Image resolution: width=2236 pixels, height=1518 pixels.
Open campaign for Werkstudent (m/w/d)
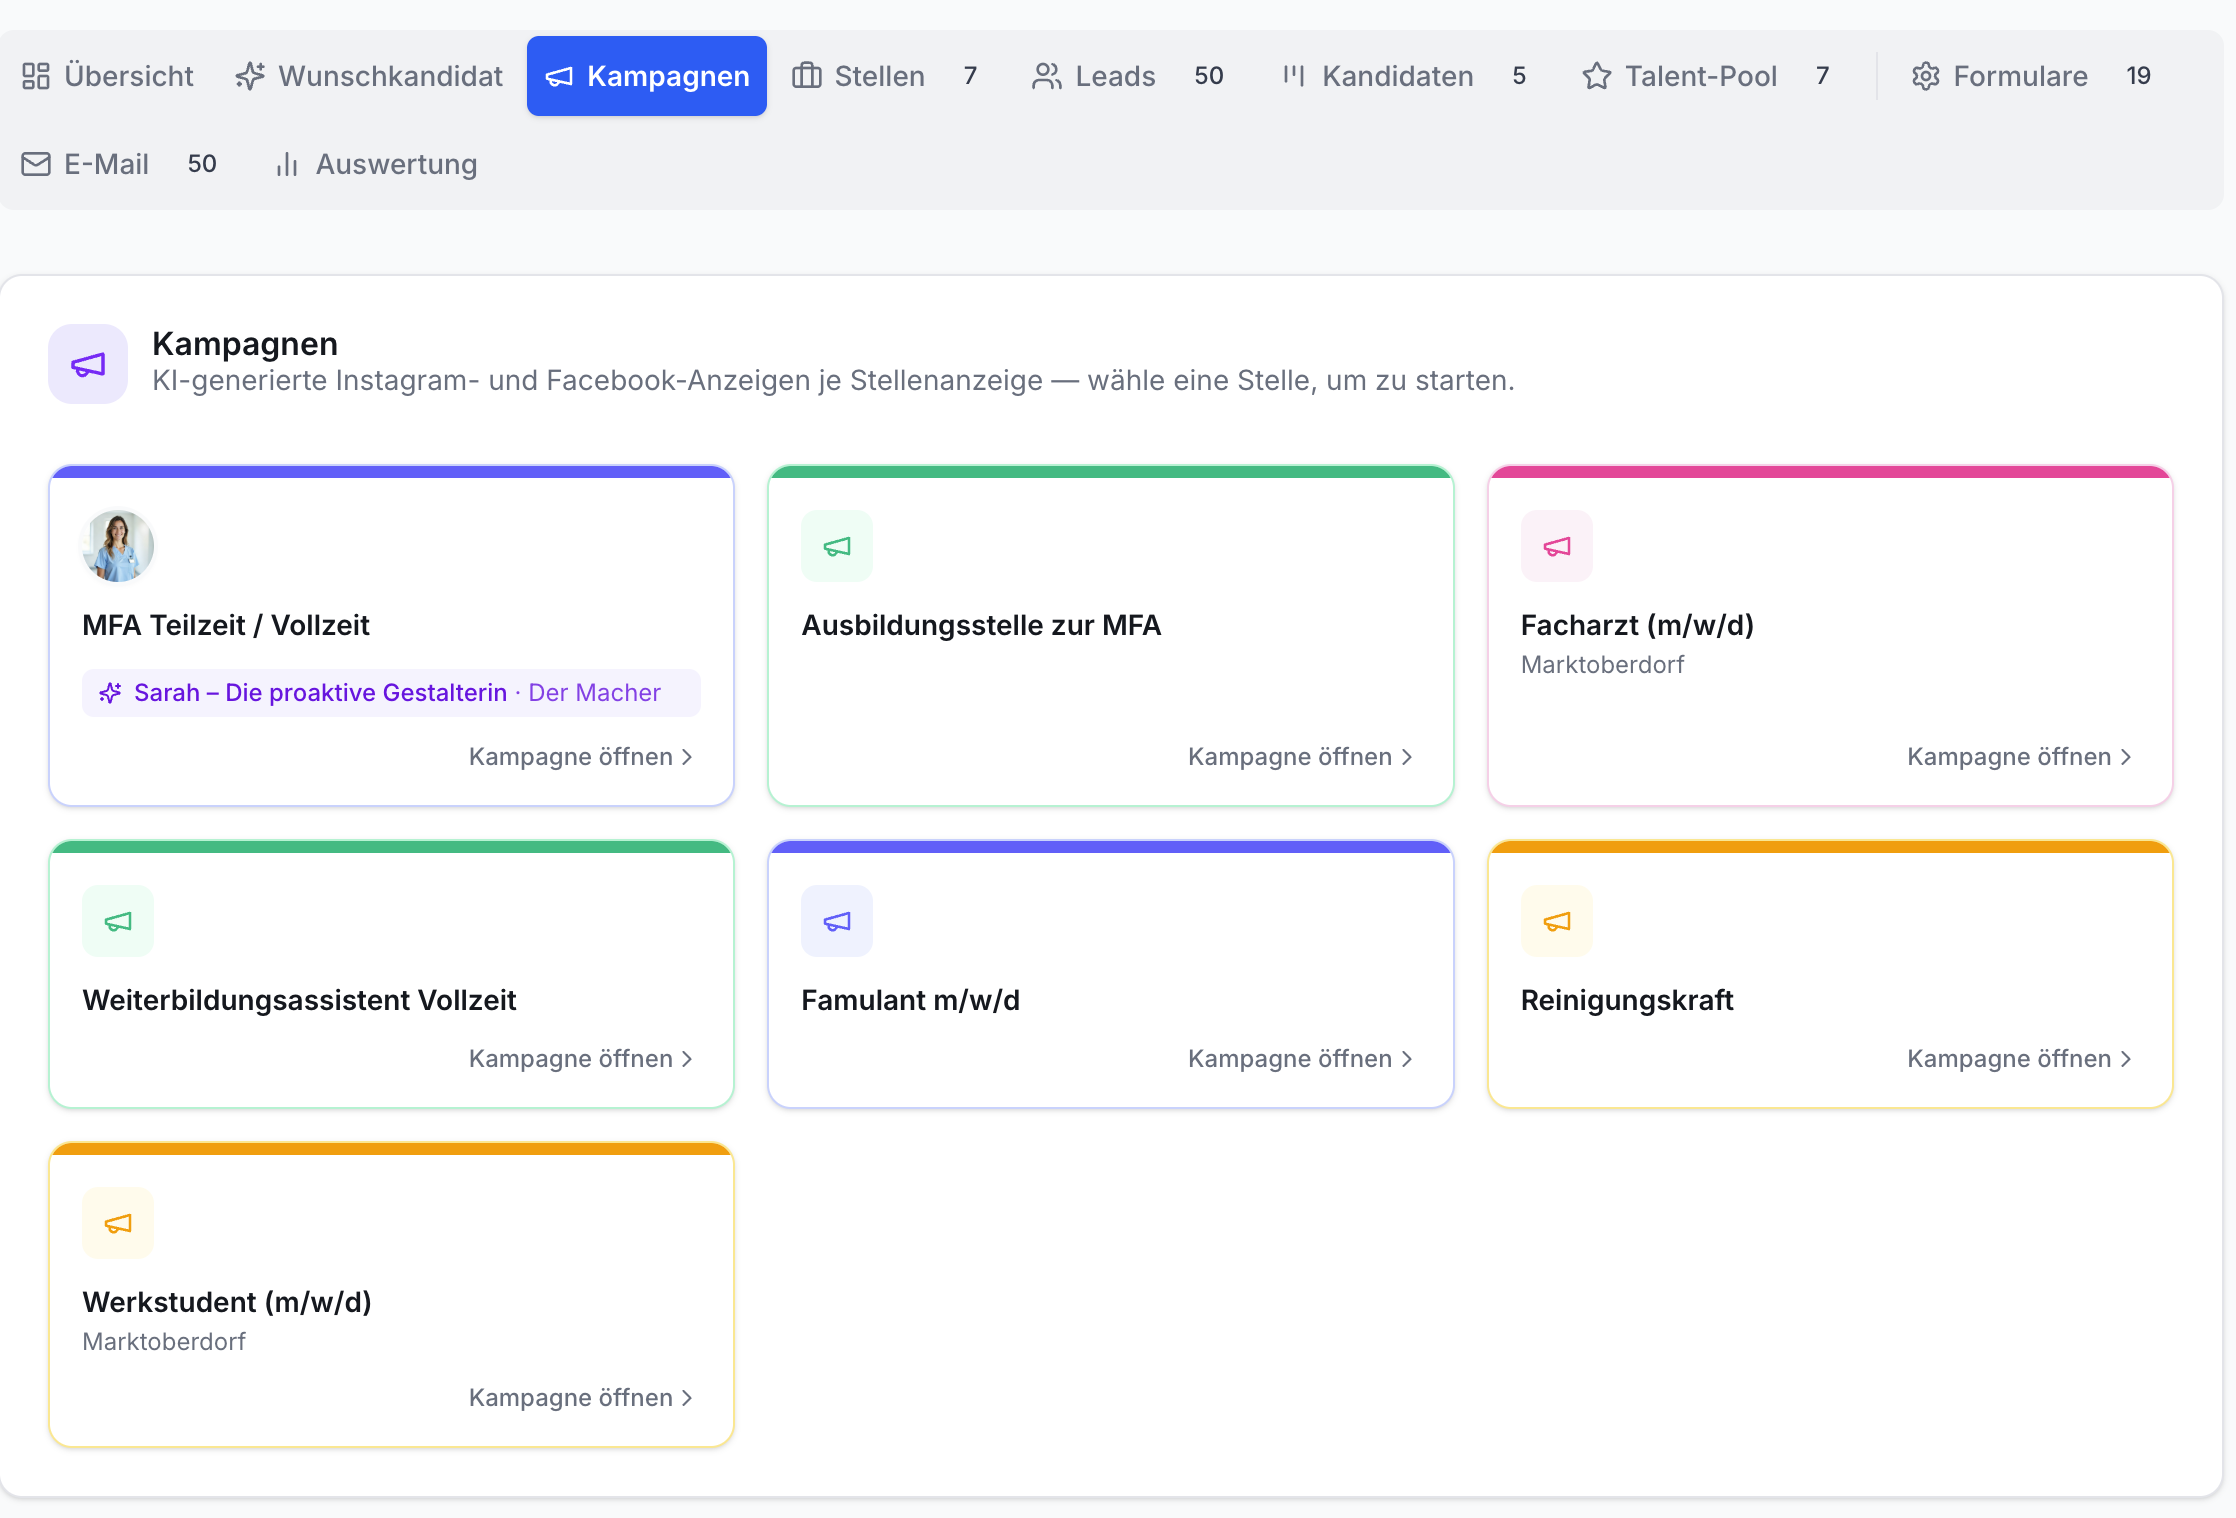581,1398
